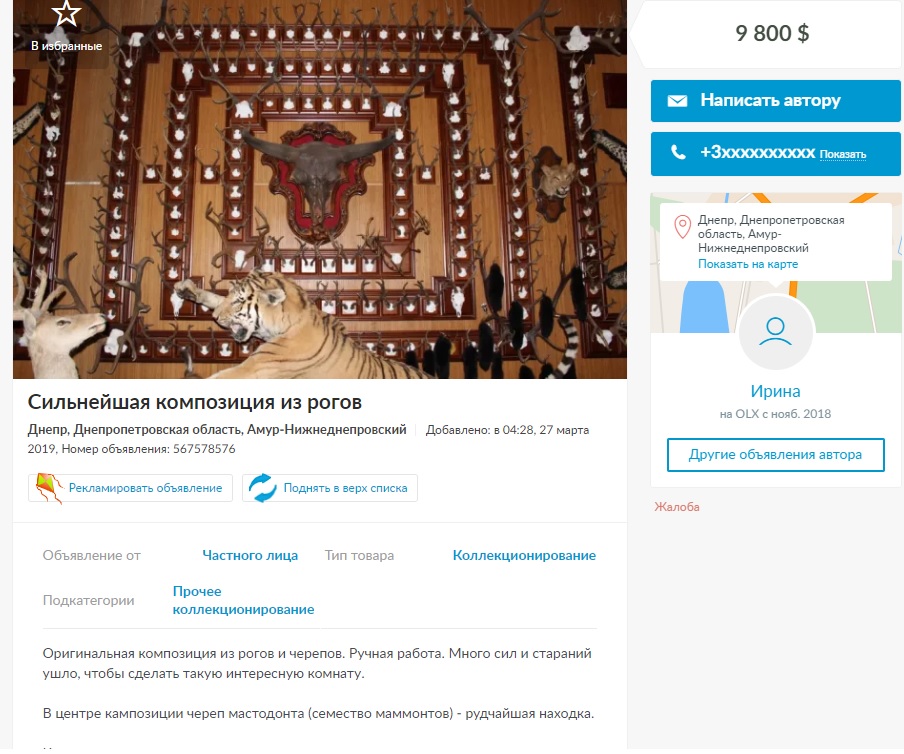Open 'Написать автору' message button
The image size is (904, 754).
[x=775, y=101]
